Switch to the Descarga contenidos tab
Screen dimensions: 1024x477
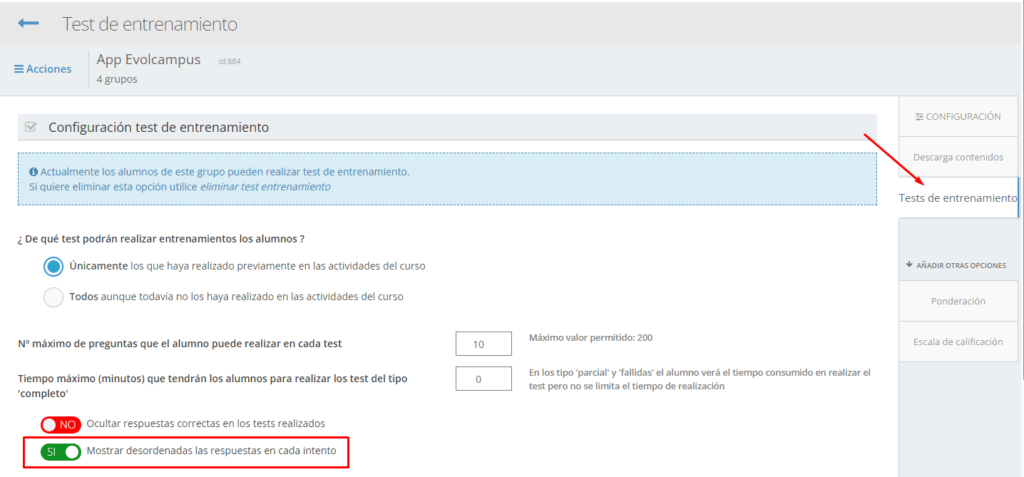[957, 158]
